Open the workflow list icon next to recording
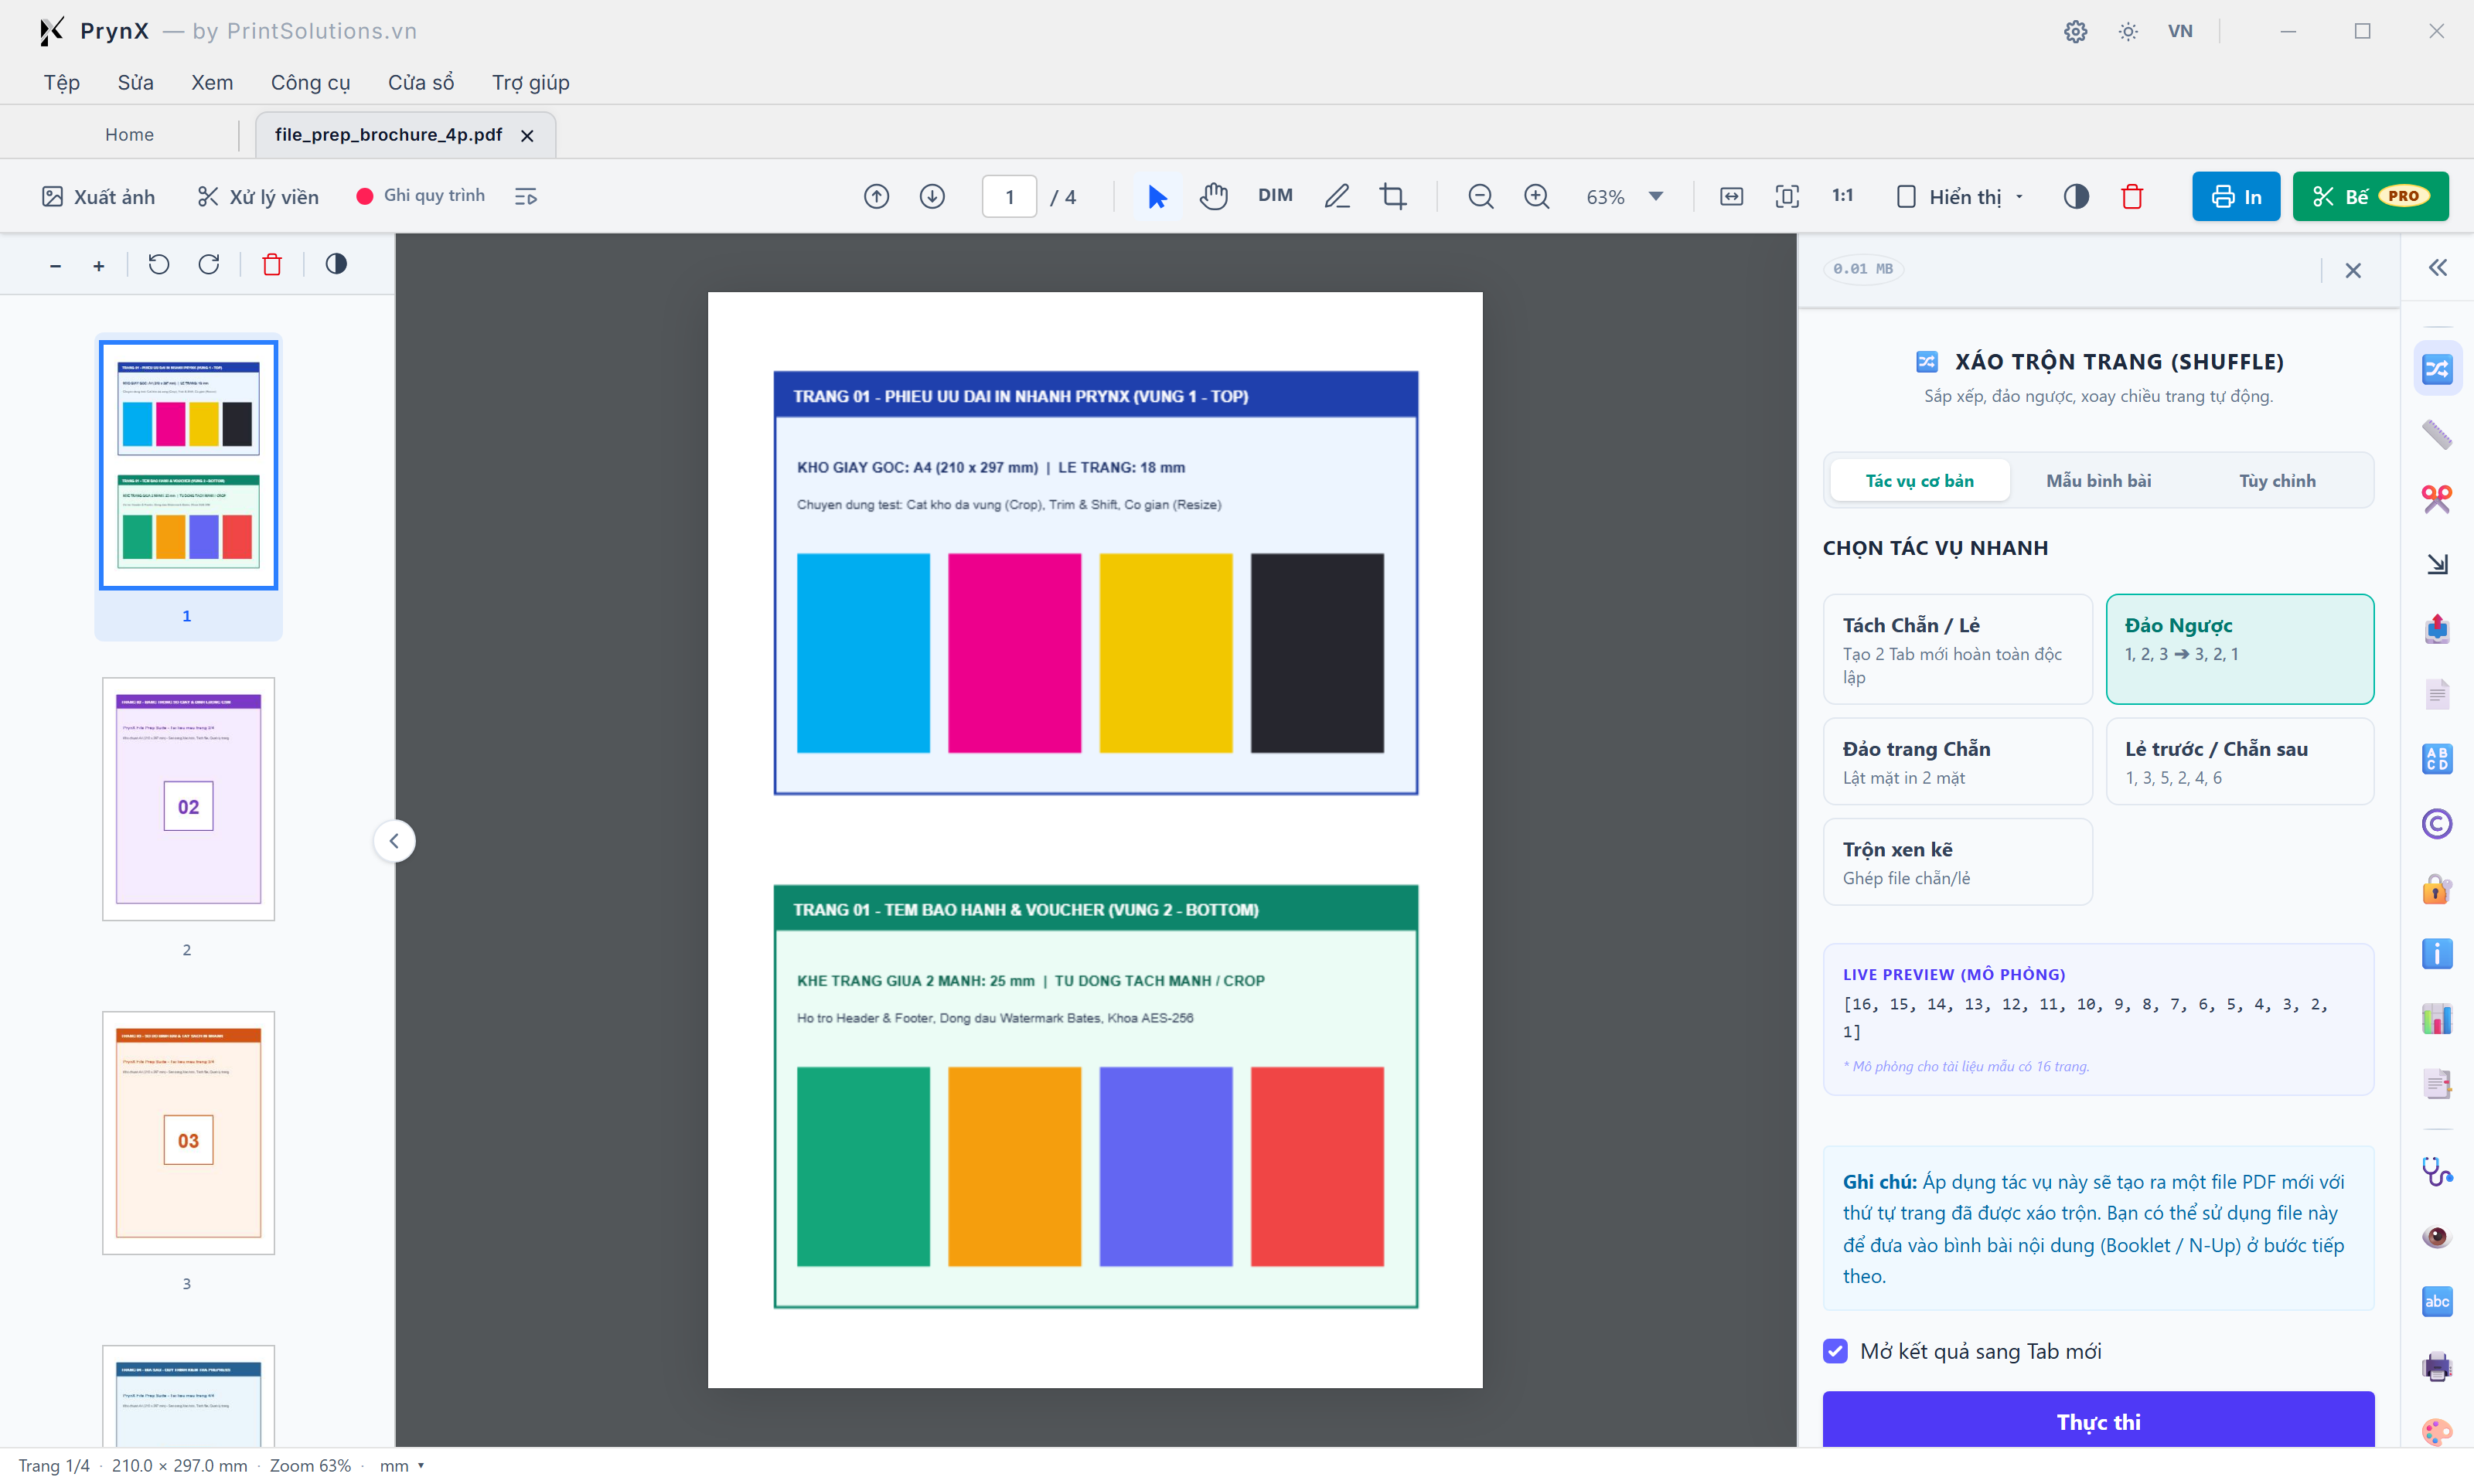 point(526,196)
